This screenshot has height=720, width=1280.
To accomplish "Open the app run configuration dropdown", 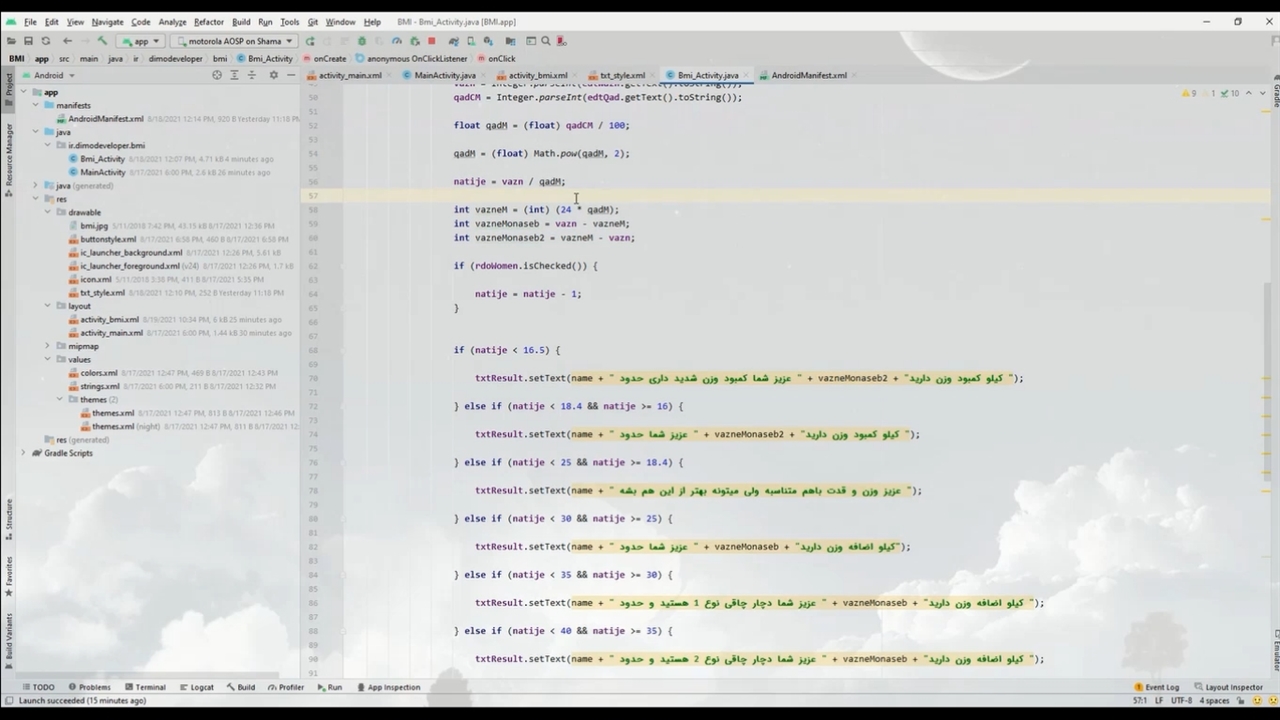I will tap(140, 41).
